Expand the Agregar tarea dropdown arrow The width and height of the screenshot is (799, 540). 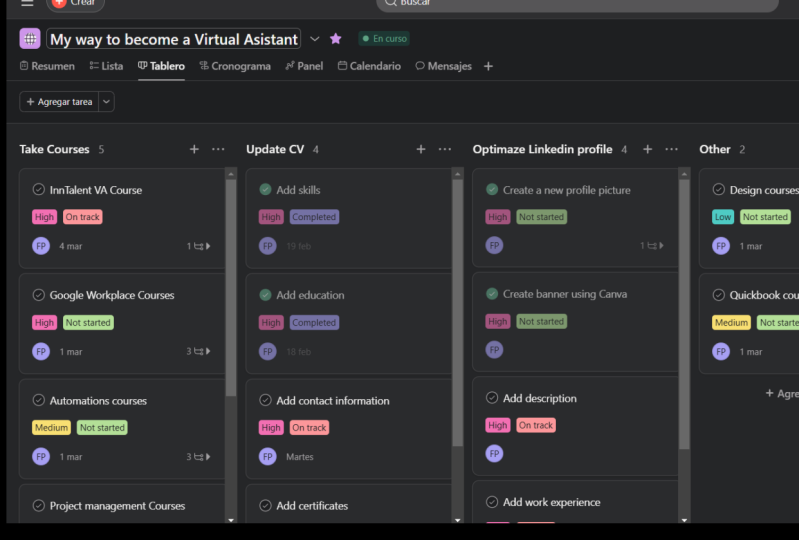[106, 102]
